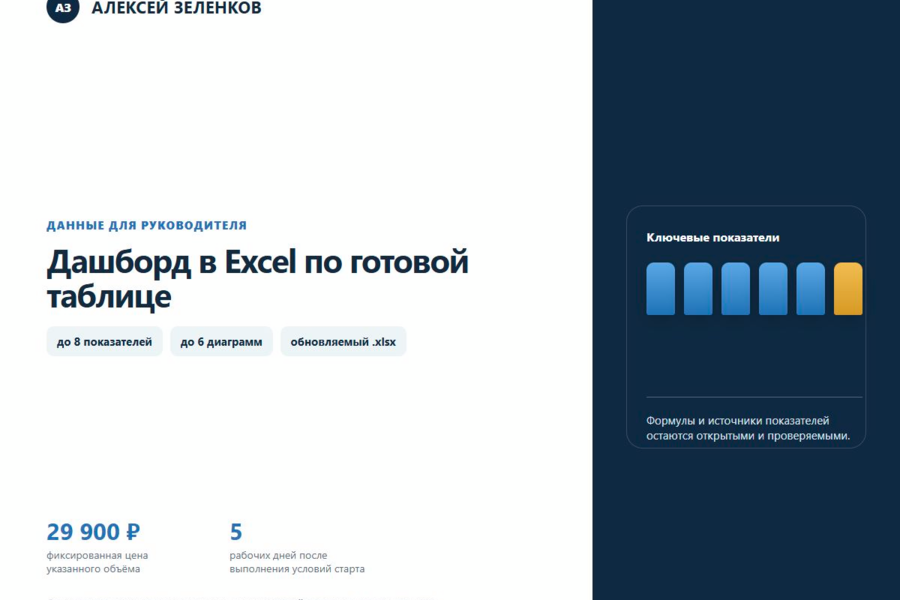This screenshot has height=600, width=900.
Task: Click the «фиксированная цена указанного объёма» caption
Action: (x=97, y=562)
